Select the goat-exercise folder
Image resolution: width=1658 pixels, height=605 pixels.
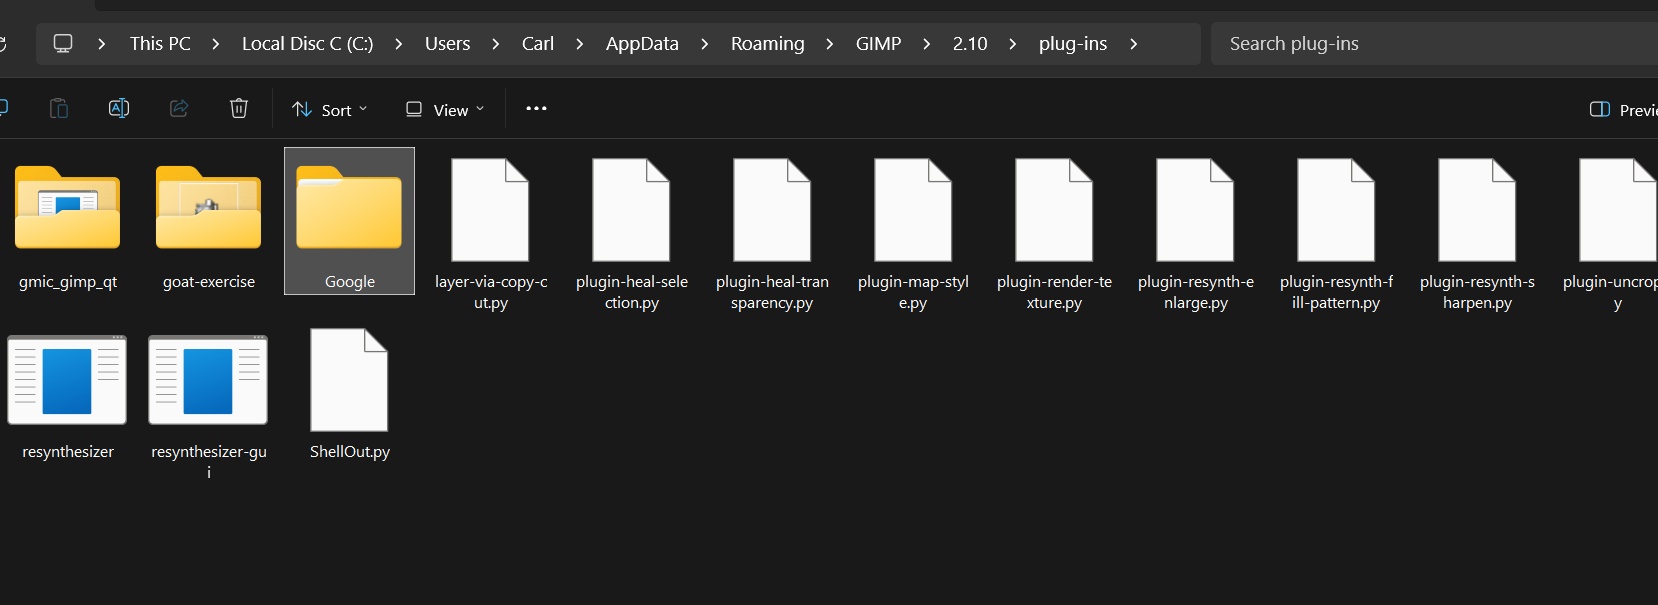point(208,222)
